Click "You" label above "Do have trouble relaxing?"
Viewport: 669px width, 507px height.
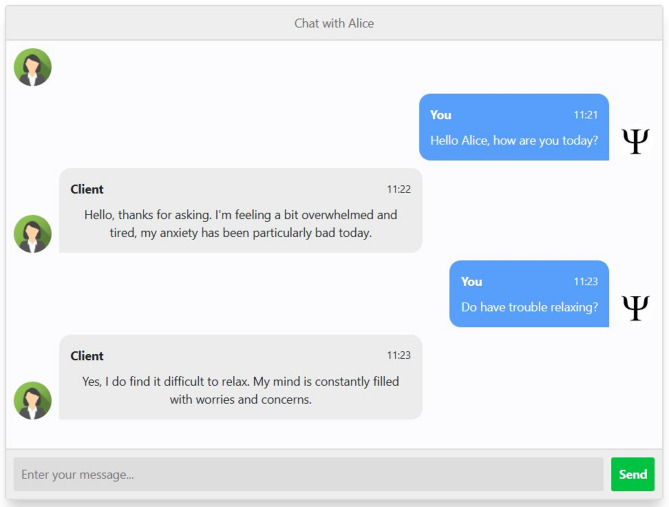point(471,282)
